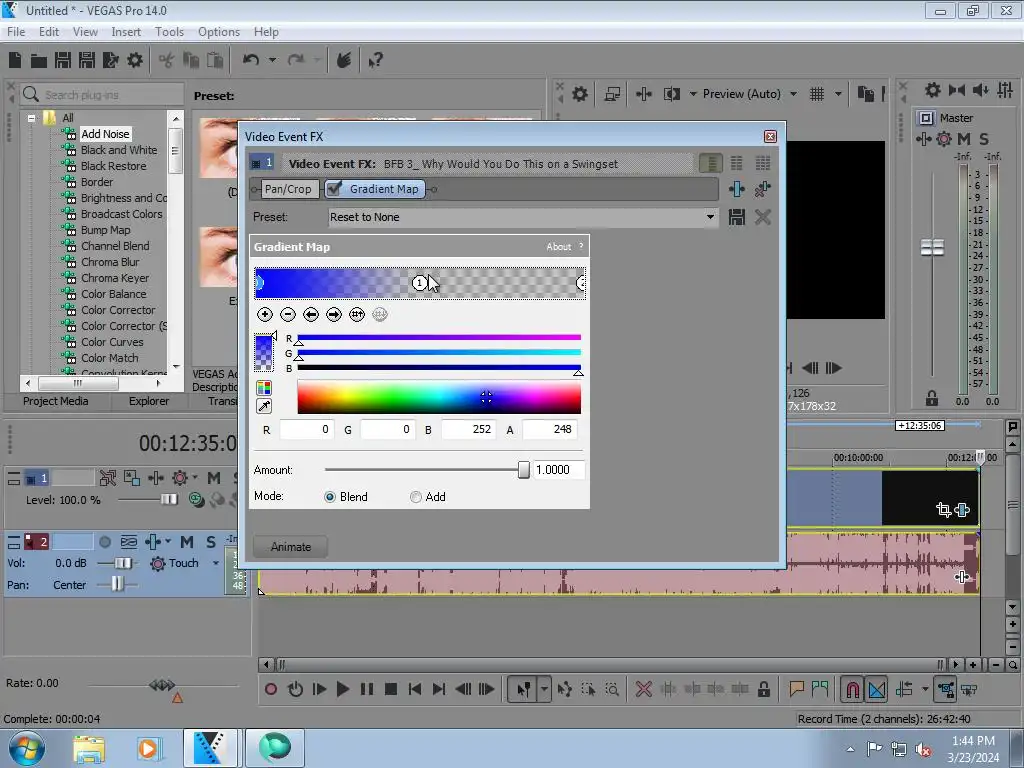Remove the selected gradient point

click(x=287, y=315)
